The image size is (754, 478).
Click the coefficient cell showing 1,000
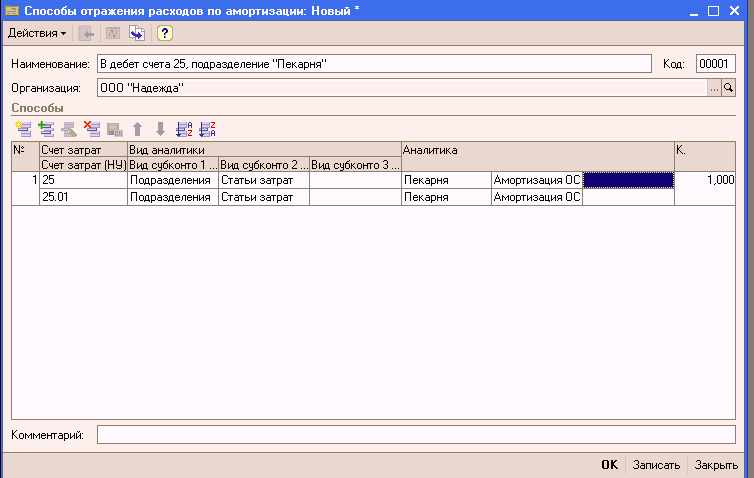point(705,180)
